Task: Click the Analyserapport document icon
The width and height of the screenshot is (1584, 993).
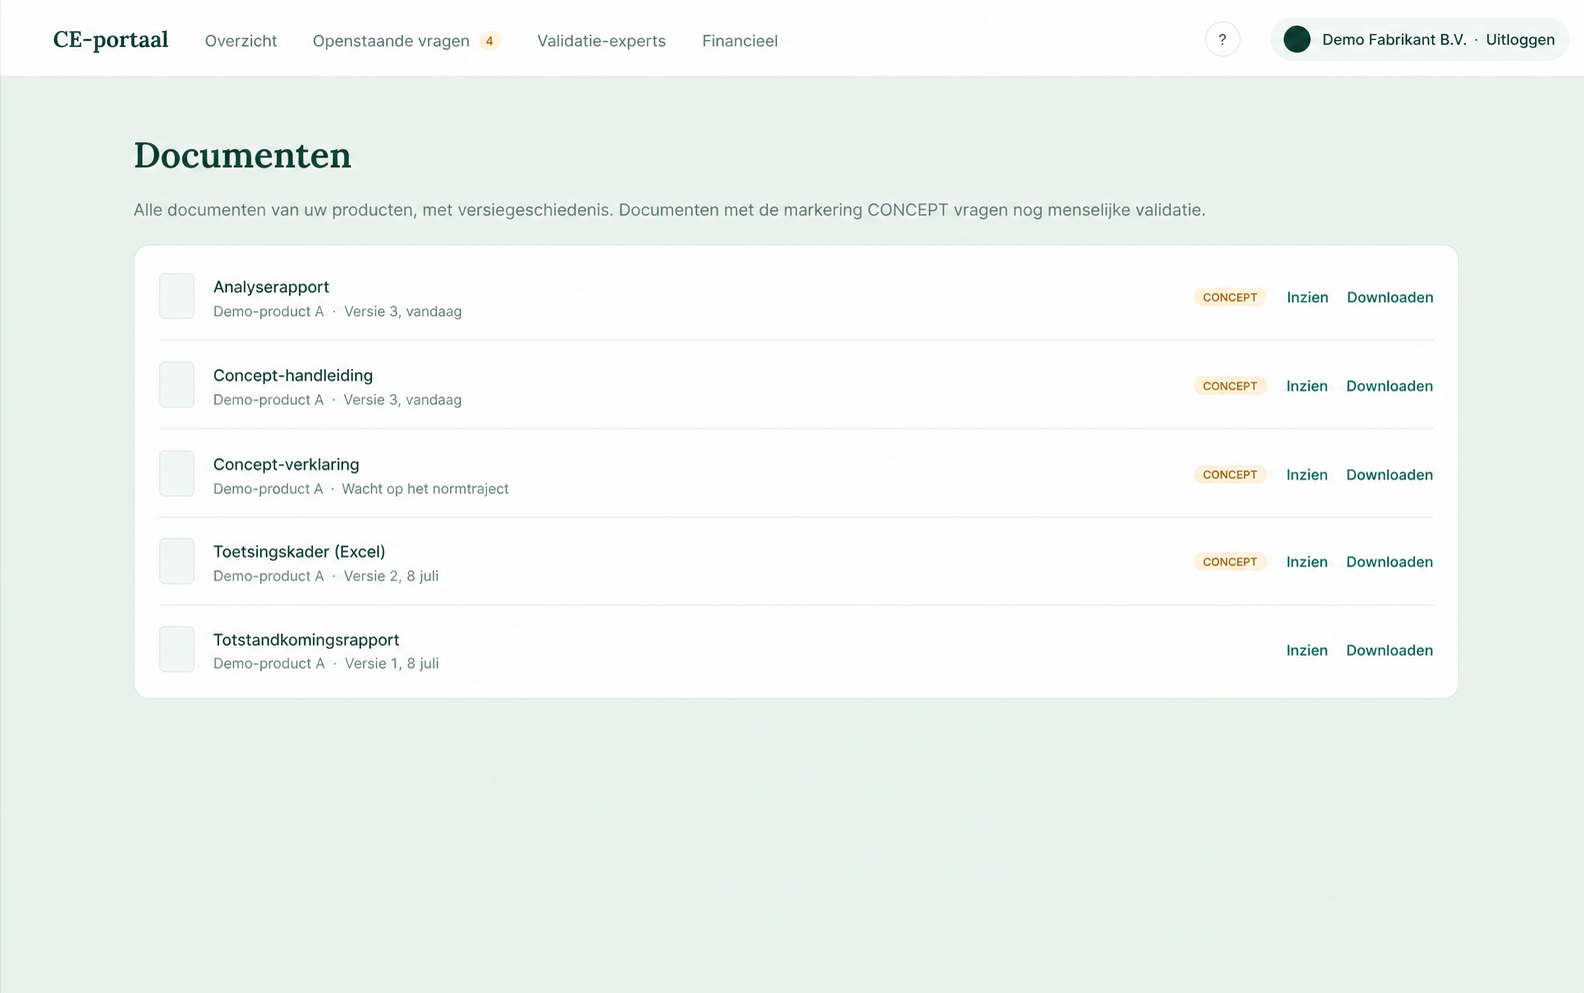Action: pos(177,296)
